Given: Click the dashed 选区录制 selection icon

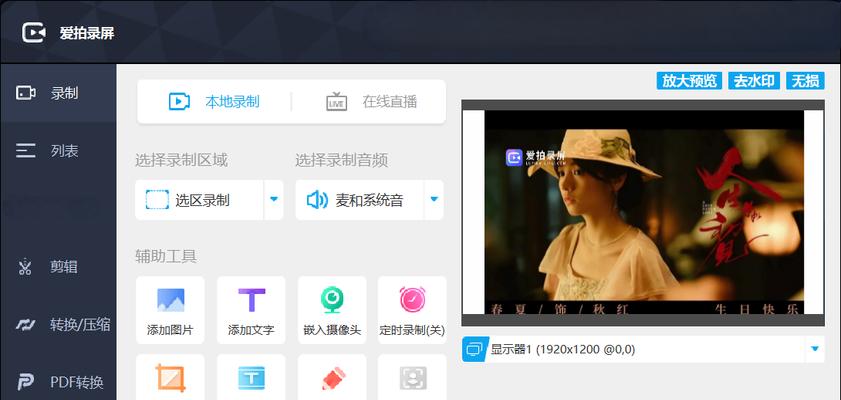Looking at the screenshot, I should [157, 200].
